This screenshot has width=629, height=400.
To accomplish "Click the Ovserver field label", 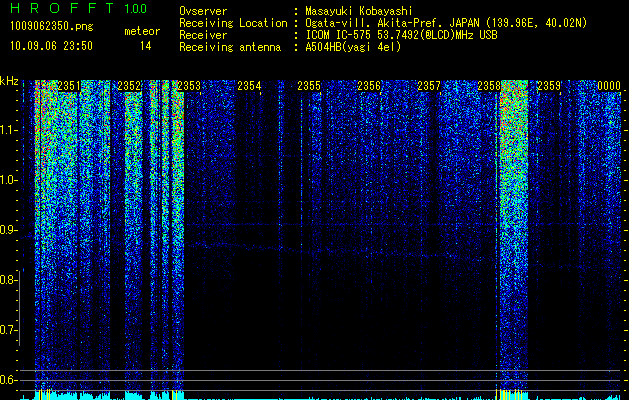I will (203, 11).
